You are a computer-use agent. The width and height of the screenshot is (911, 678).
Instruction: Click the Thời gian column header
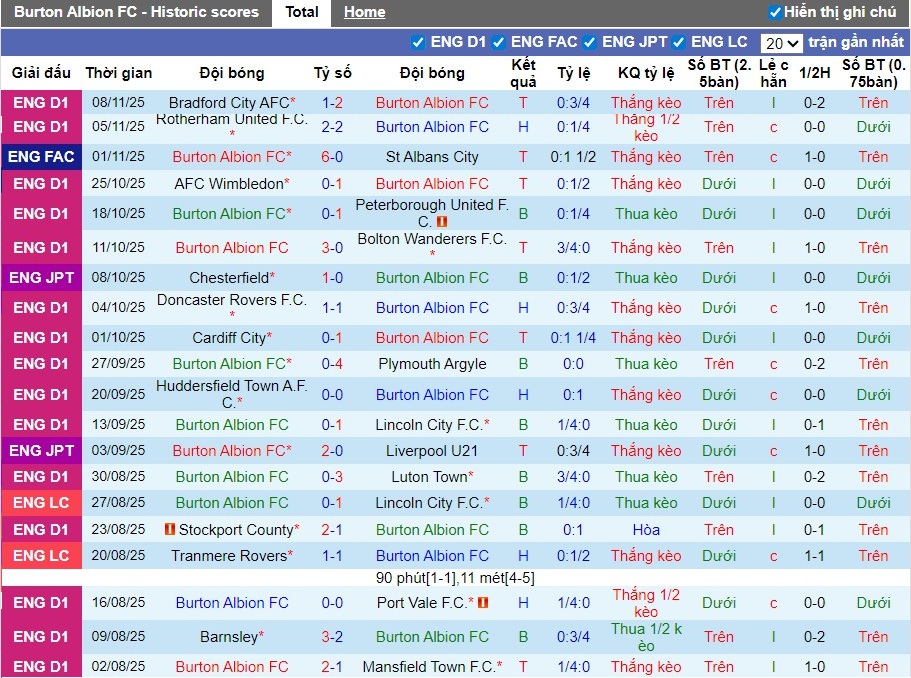pos(119,73)
